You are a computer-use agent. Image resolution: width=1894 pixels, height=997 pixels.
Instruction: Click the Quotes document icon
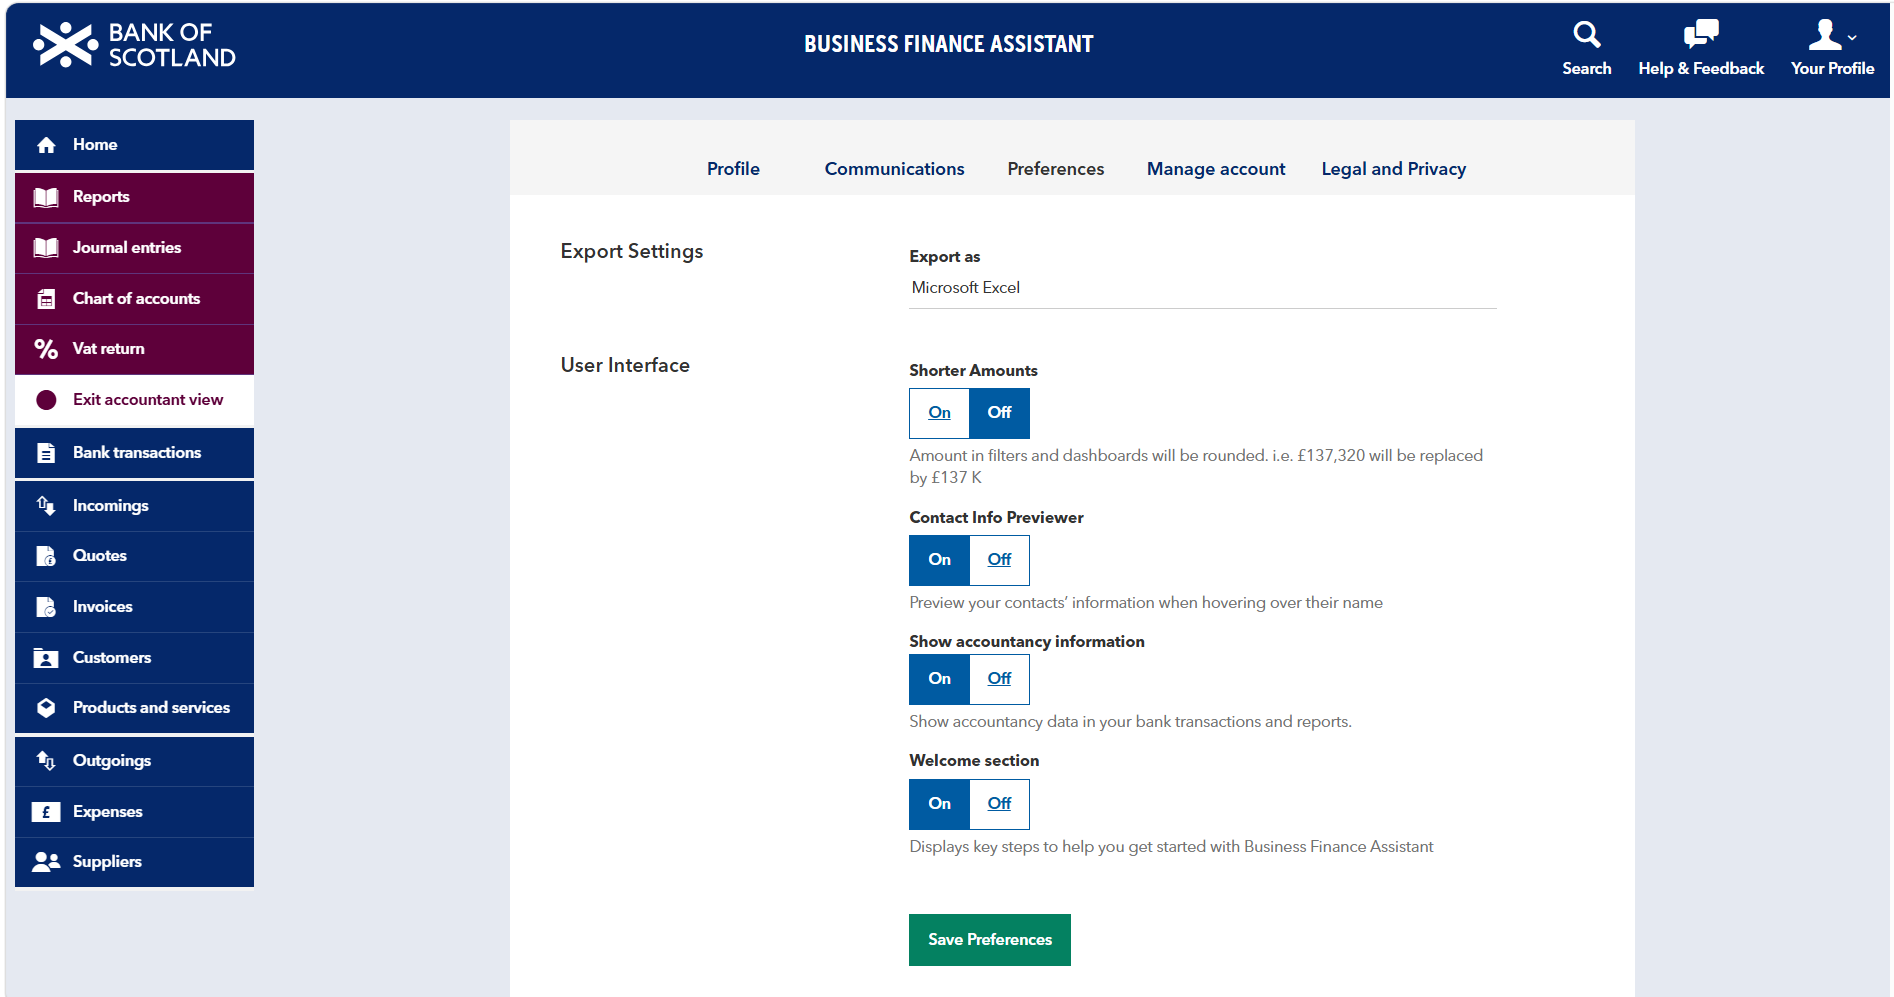click(46, 556)
